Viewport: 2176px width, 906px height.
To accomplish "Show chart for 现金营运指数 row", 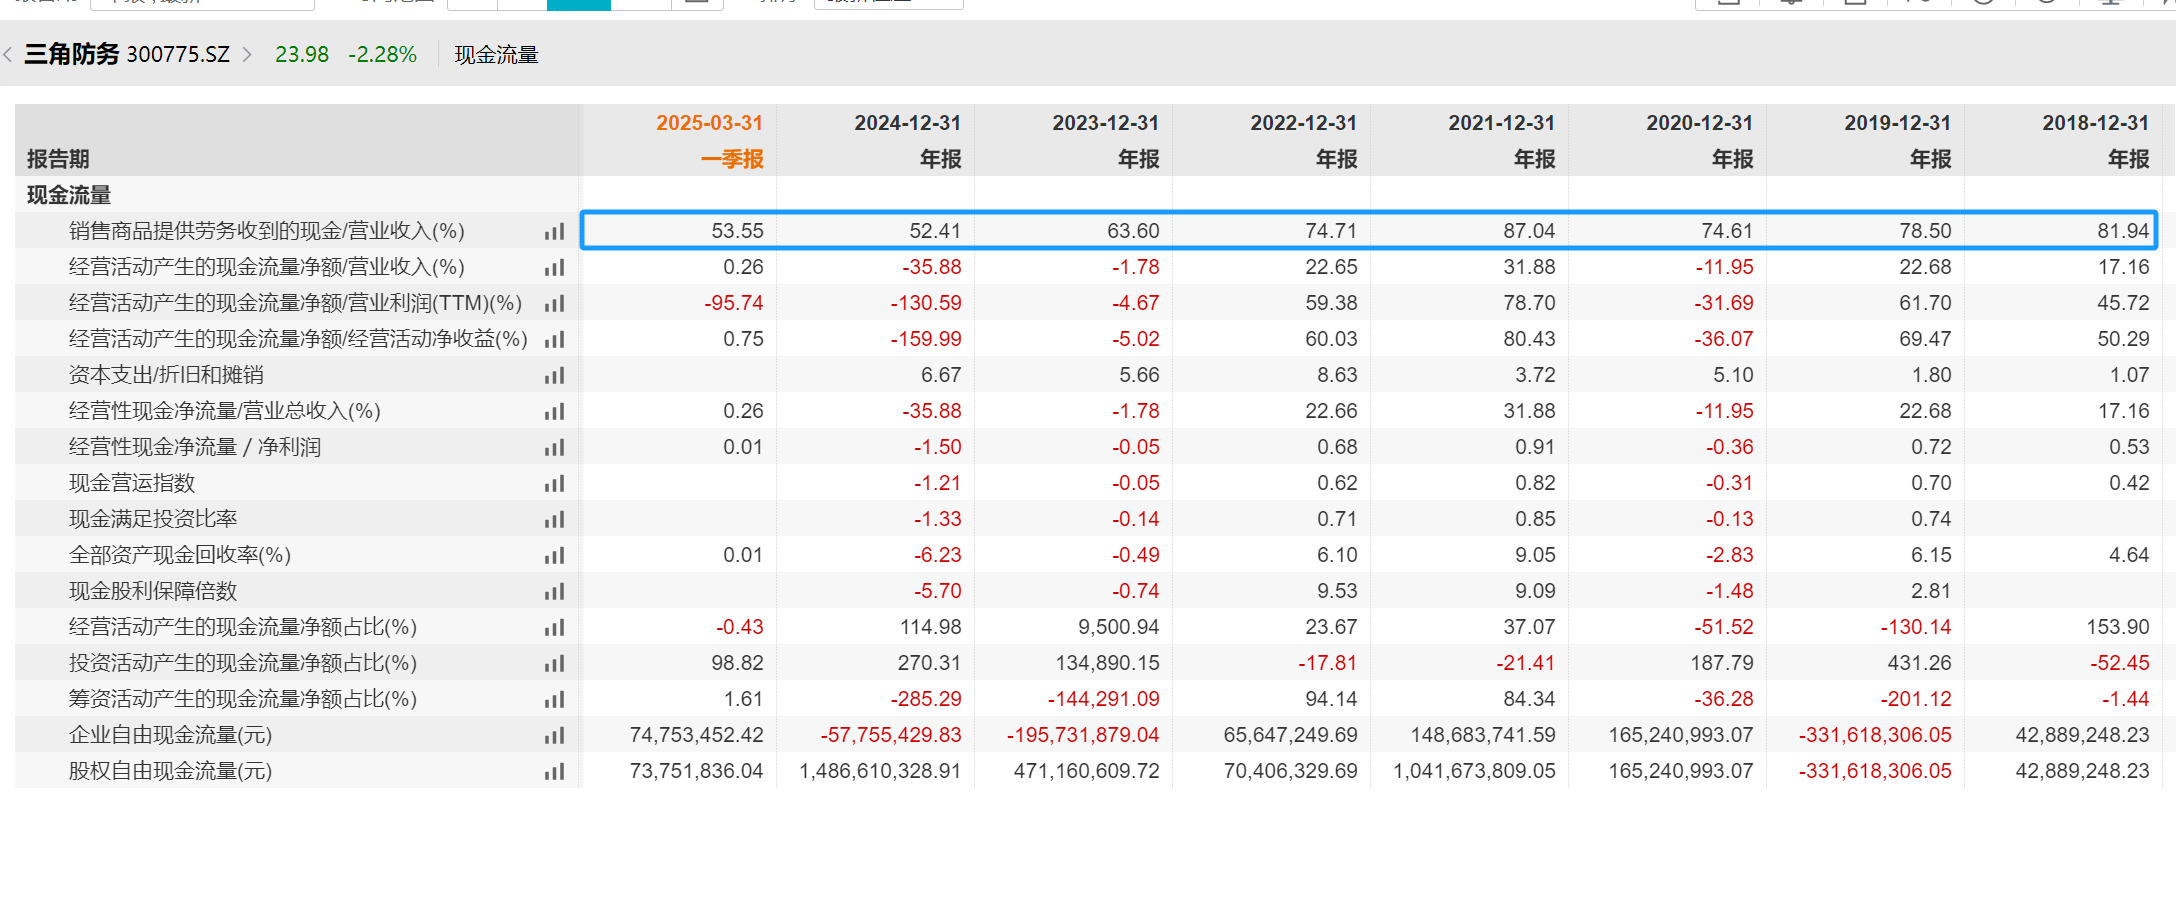I will click(554, 484).
